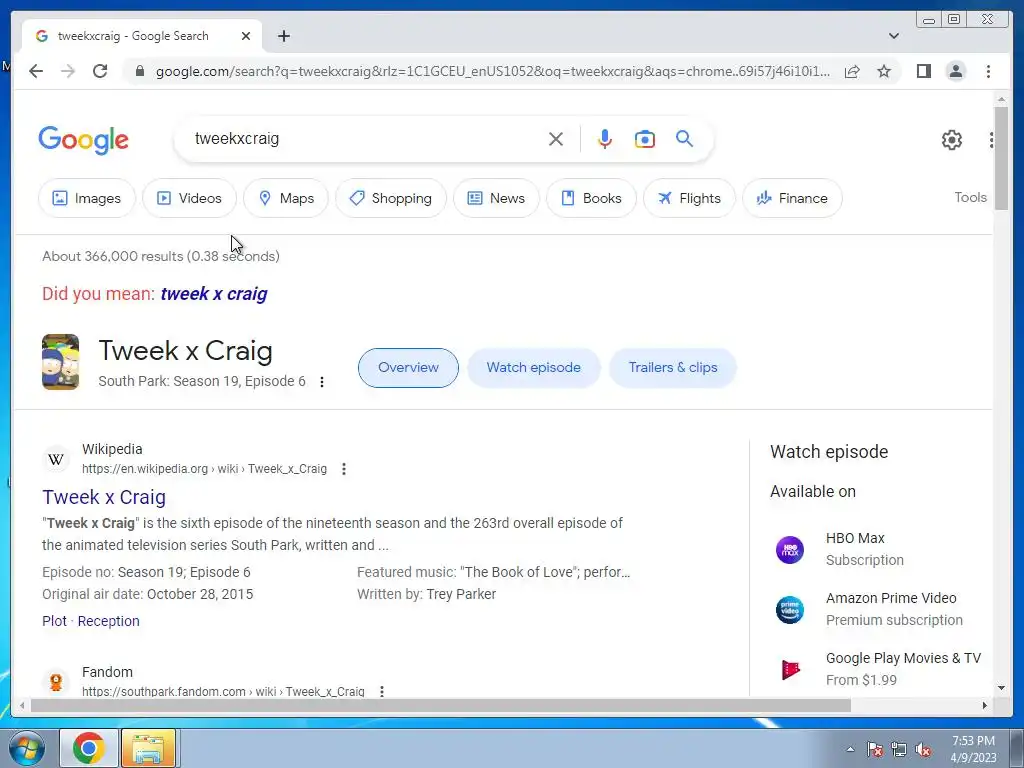Image resolution: width=1024 pixels, height=768 pixels.
Task: Click the muted volume tray icon
Action: 923,750
